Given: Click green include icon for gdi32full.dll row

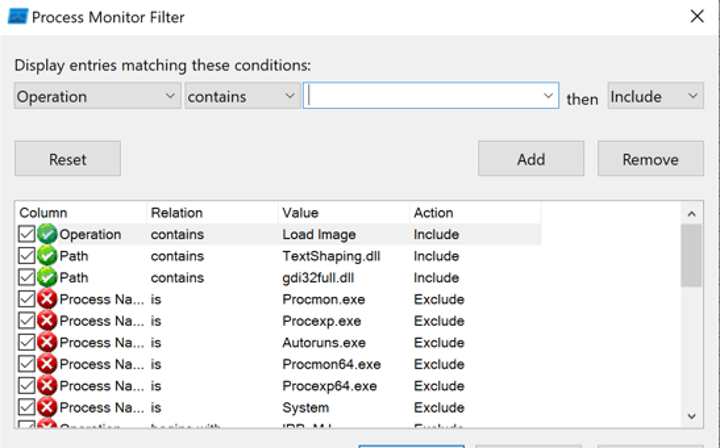Looking at the screenshot, I should coord(48,277).
